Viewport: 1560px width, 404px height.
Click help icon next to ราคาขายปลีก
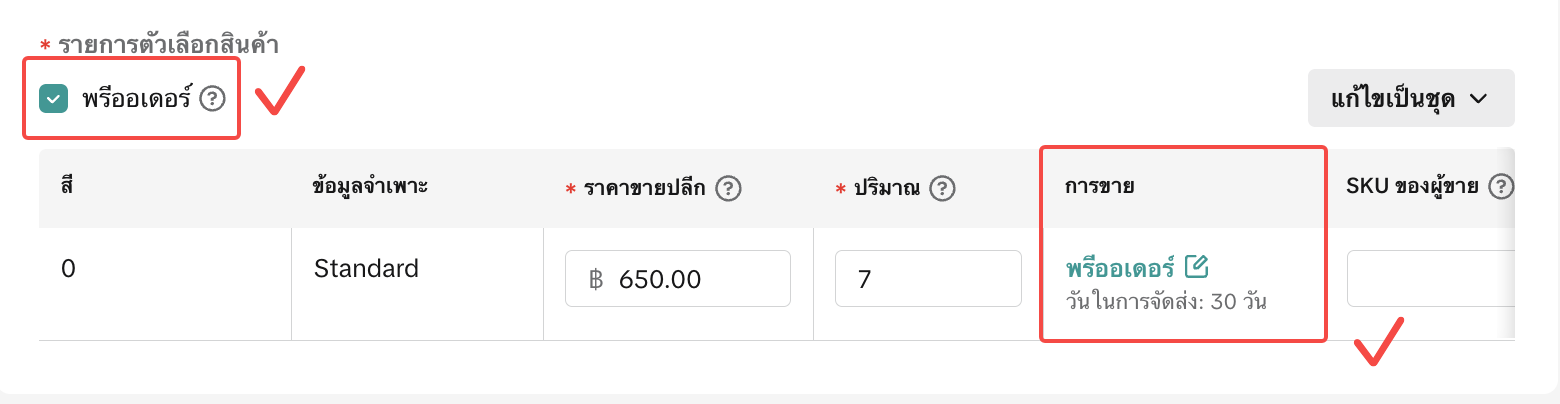(728, 188)
